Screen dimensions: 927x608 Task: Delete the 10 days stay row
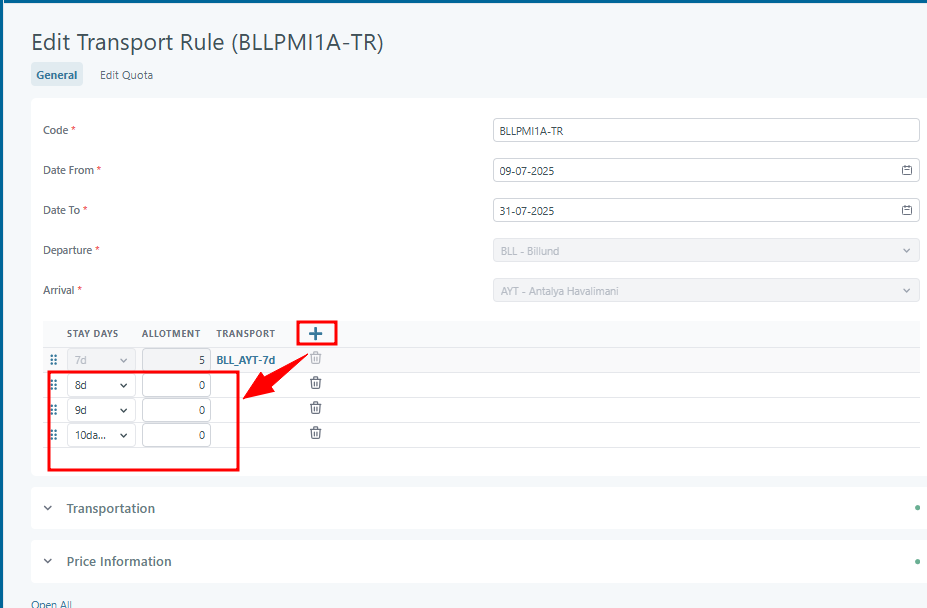(315, 433)
